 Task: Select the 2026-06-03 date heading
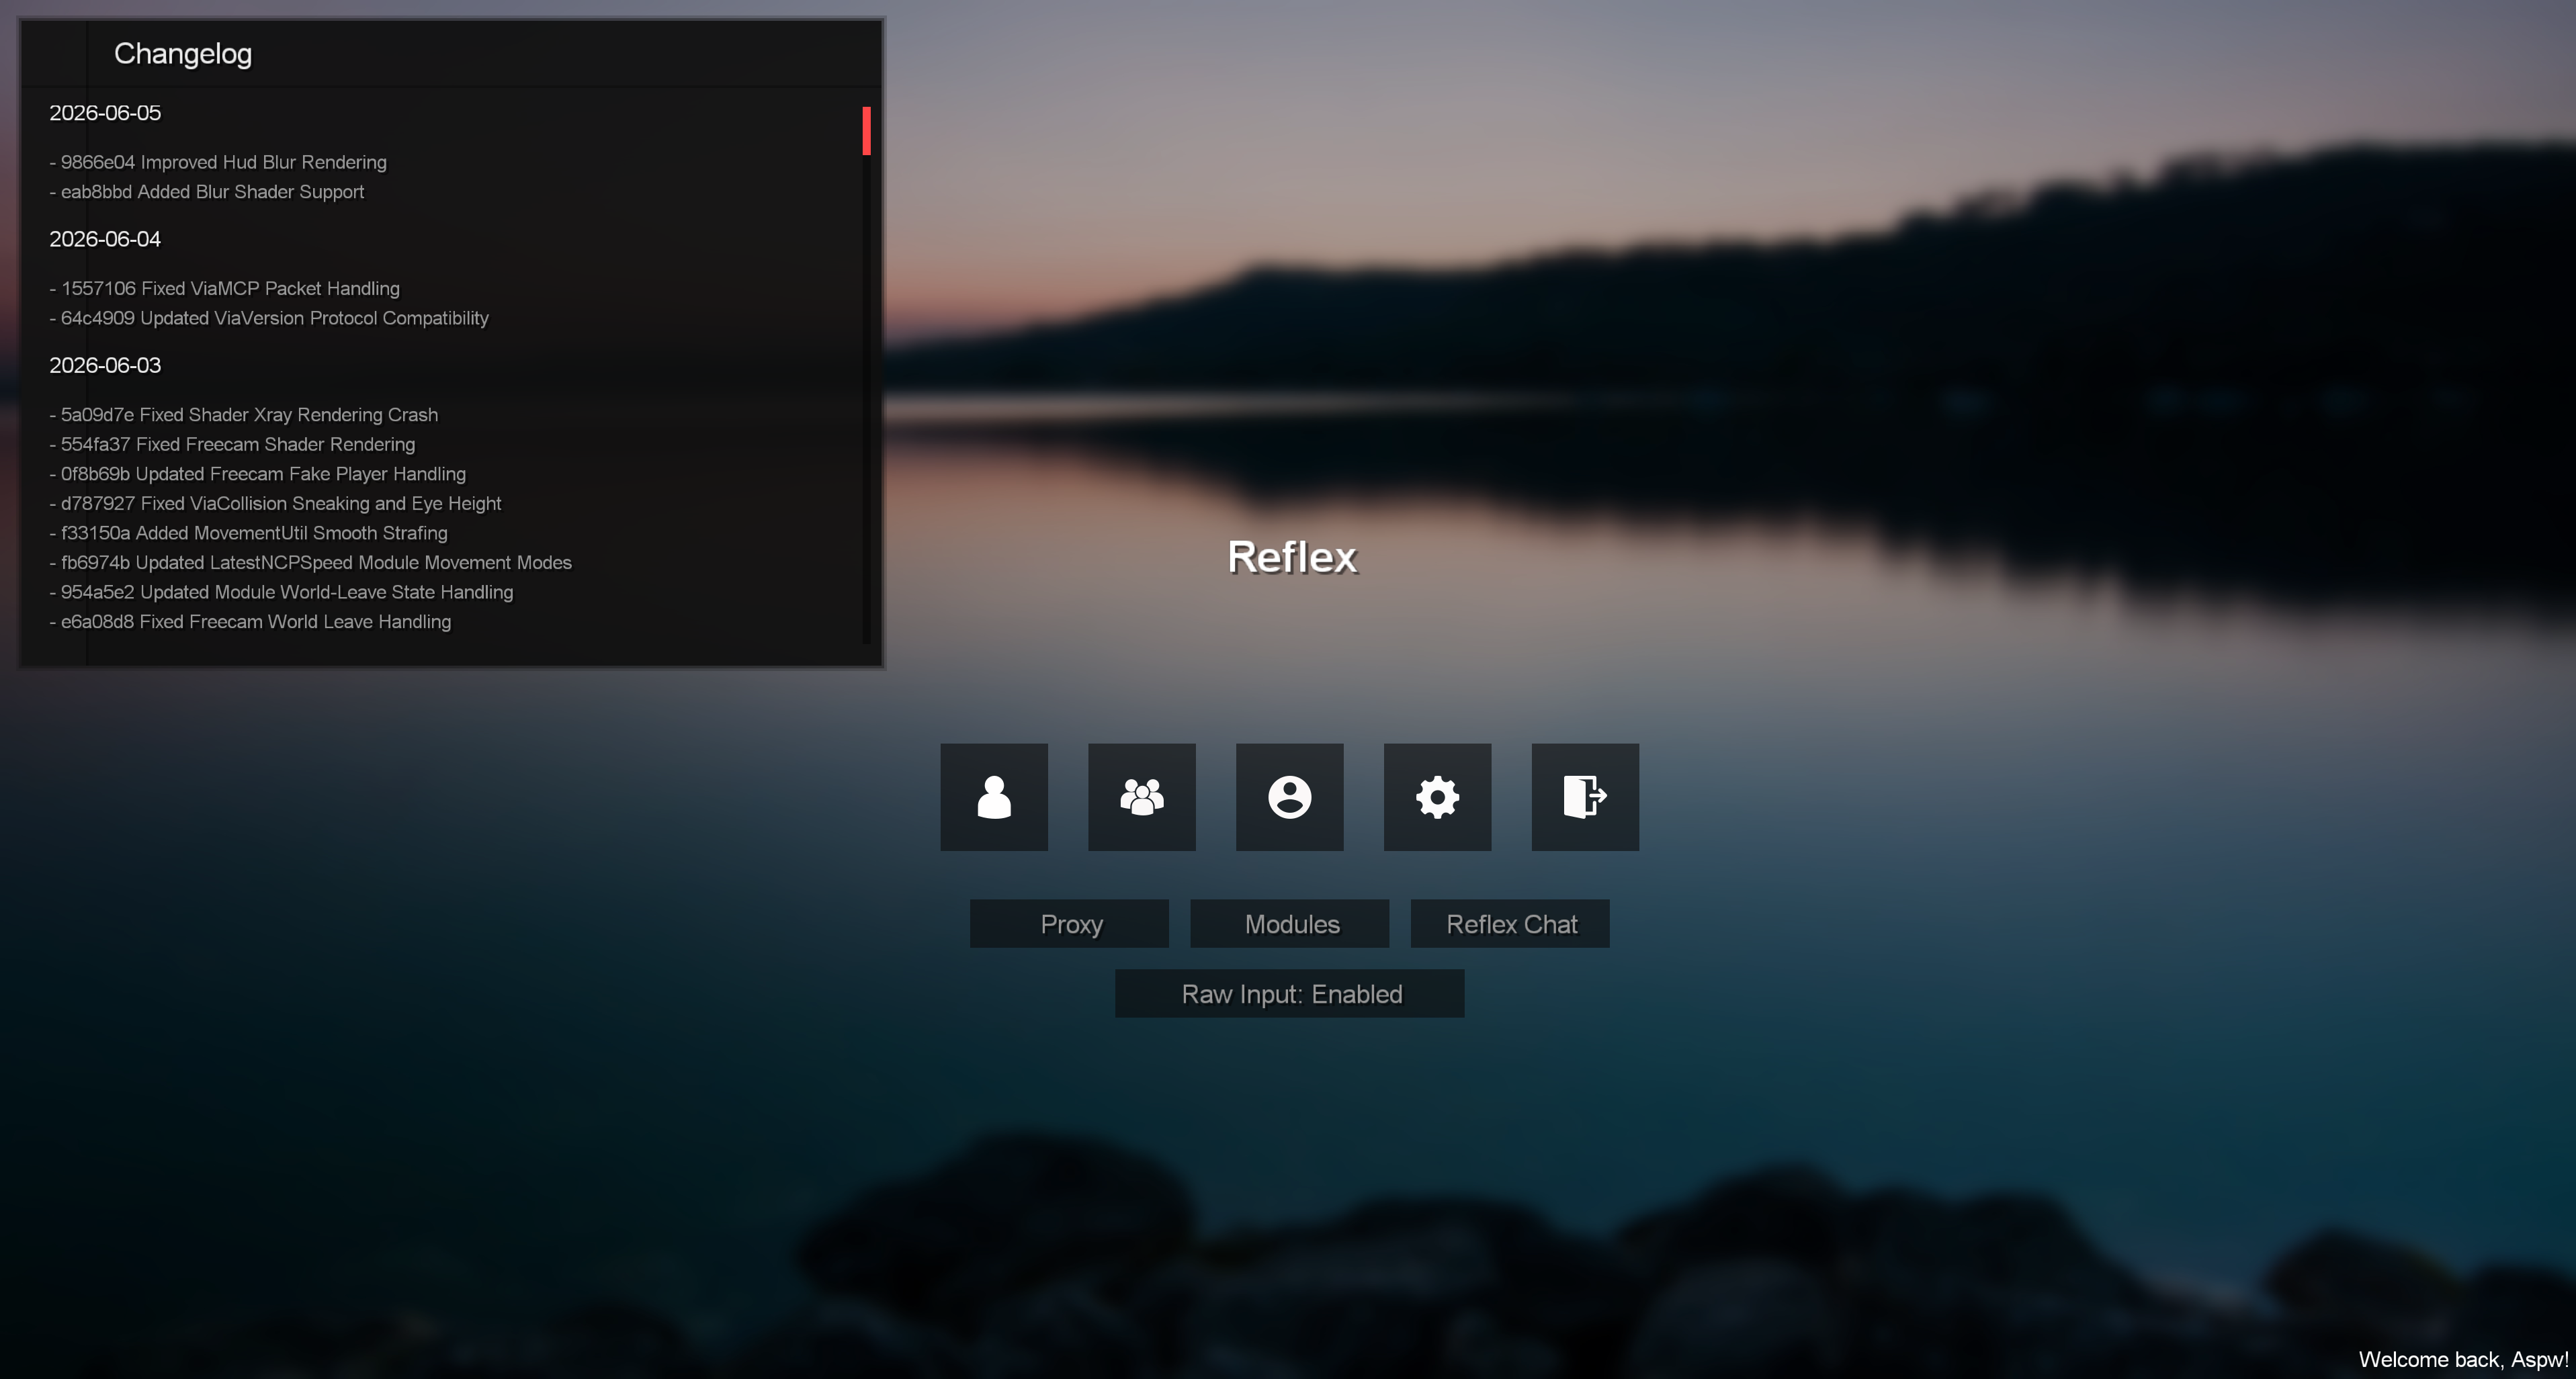tap(105, 365)
